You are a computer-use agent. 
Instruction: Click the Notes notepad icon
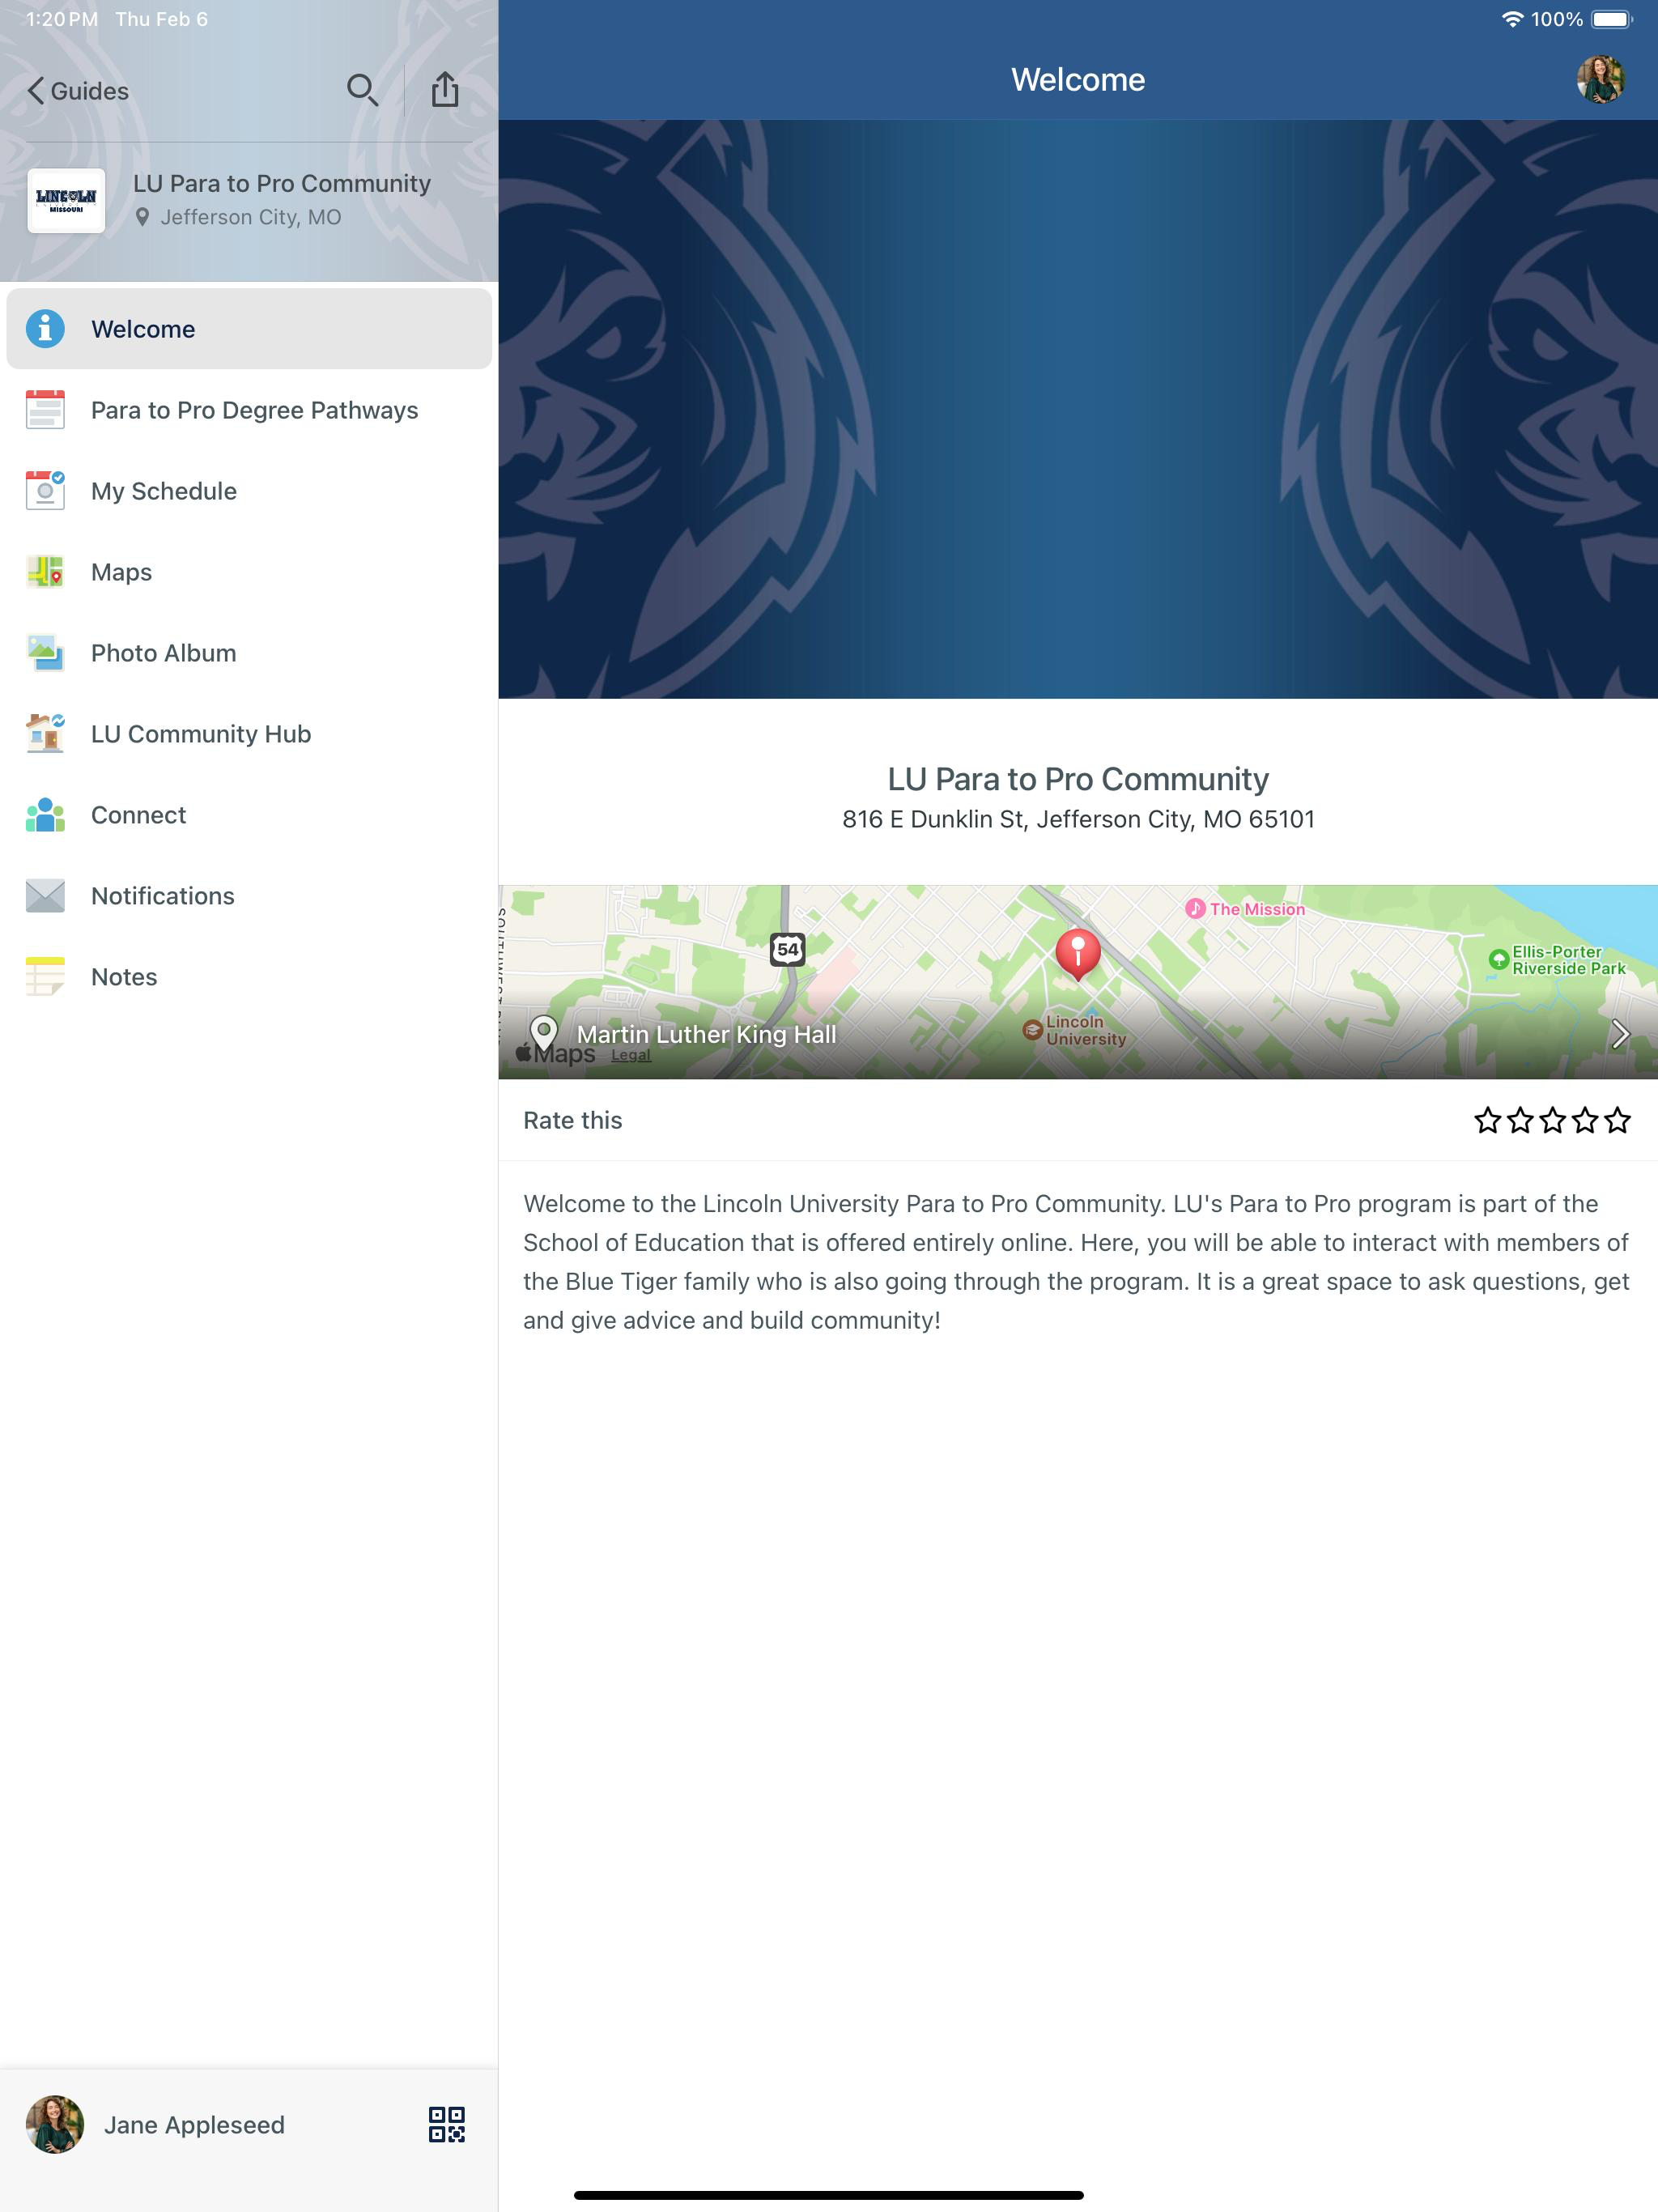(x=45, y=977)
